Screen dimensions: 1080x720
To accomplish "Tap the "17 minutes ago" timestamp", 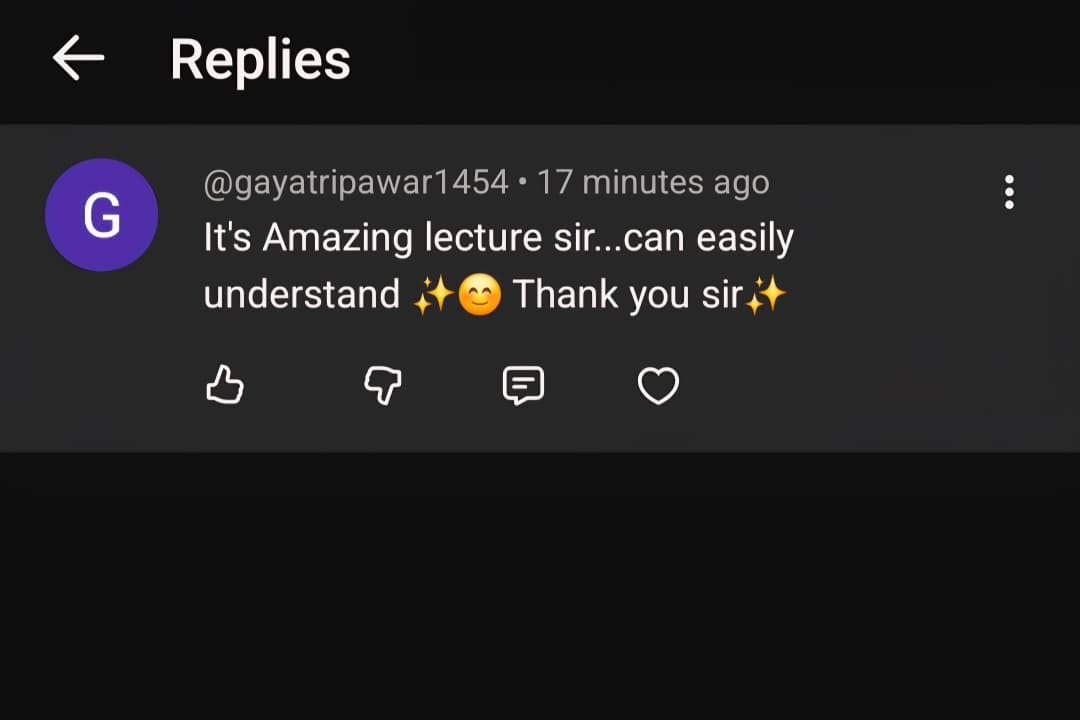I will coord(653,183).
